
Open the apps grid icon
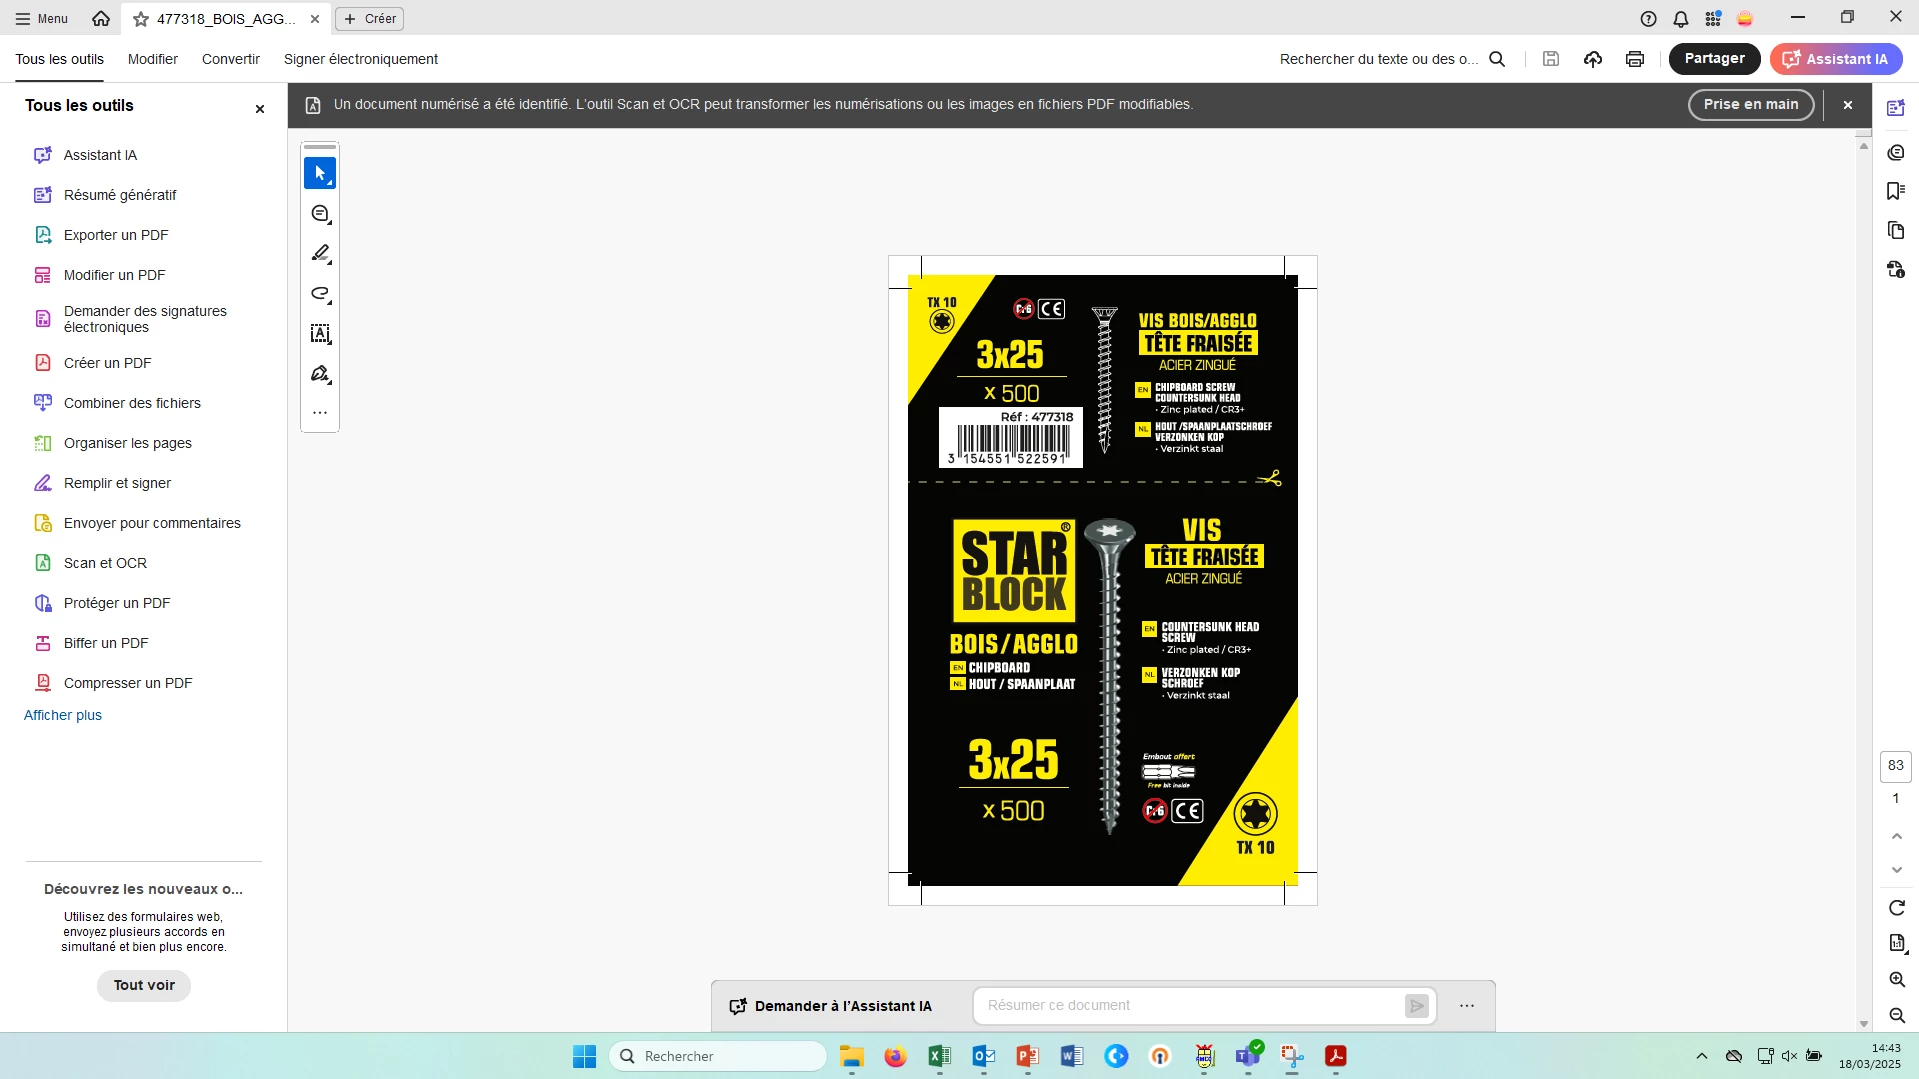(1713, 19)
